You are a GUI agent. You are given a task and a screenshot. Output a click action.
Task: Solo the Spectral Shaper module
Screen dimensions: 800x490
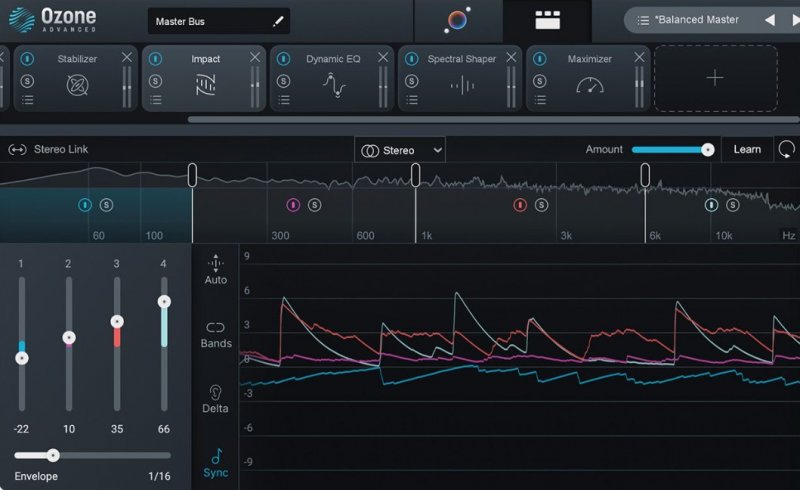coord(412,81)
